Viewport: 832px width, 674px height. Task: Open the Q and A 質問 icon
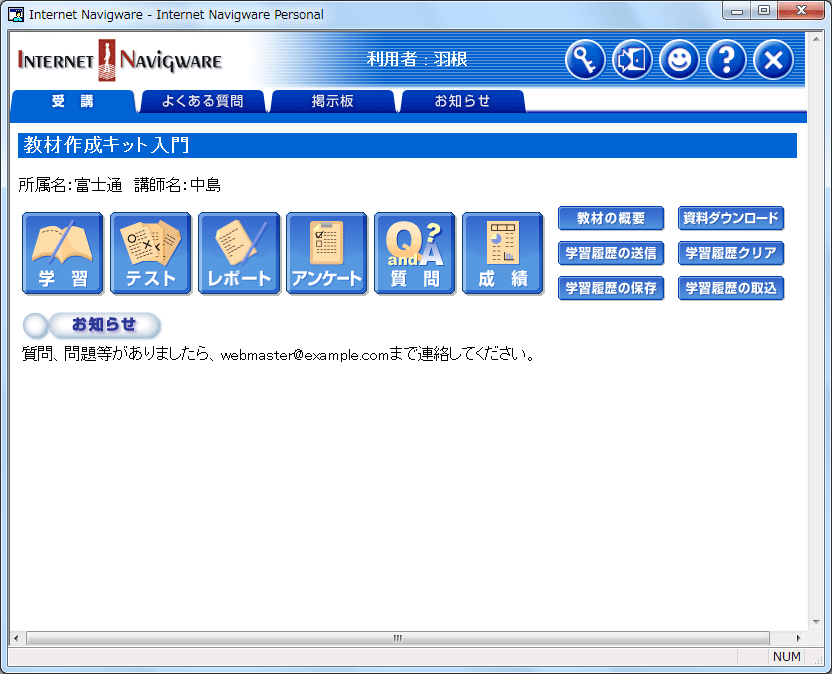[415, 253]
